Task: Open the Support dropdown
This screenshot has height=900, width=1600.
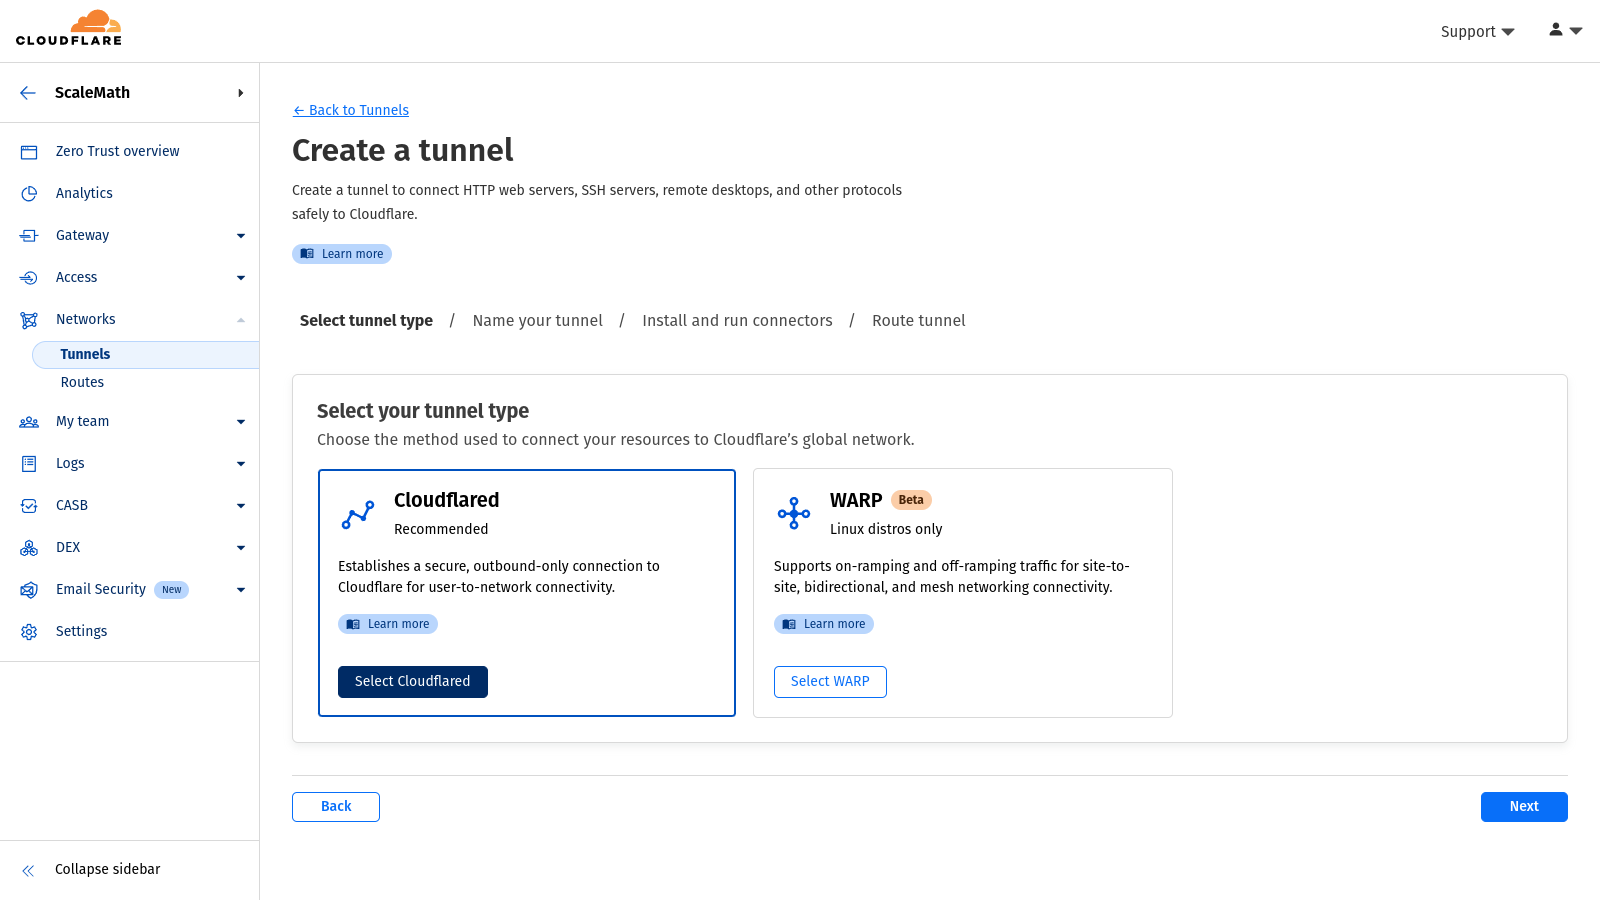Action: 1477,32
